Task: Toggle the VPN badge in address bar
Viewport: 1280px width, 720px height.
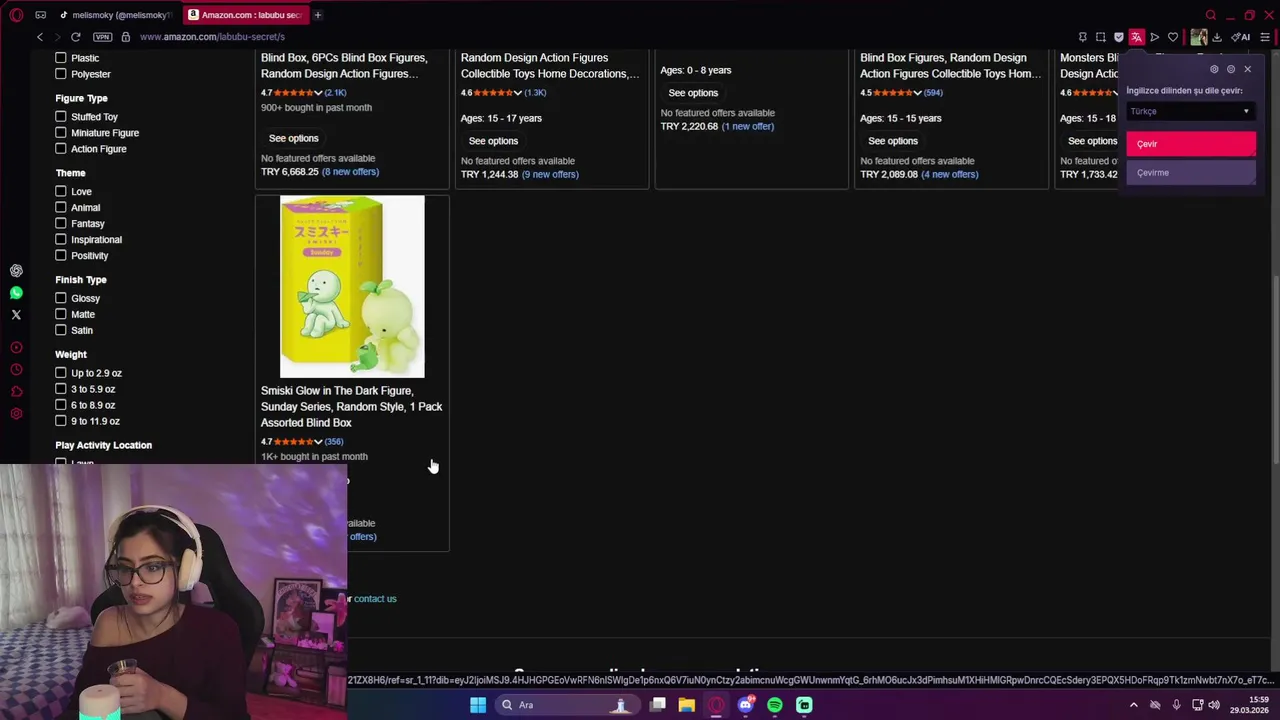Action: pyautogui.click(x=102, y=37)
